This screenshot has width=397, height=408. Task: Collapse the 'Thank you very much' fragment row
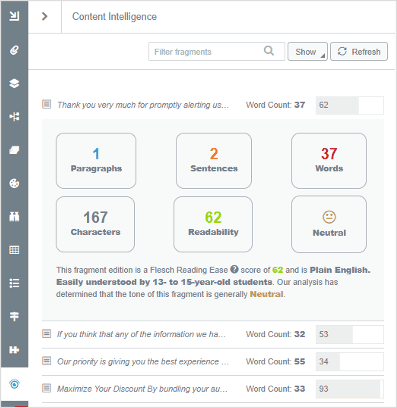click(213, 105)
